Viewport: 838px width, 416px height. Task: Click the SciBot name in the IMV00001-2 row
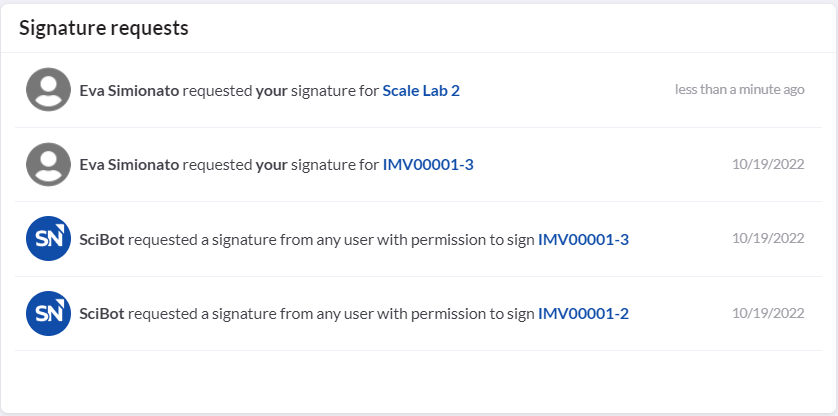[x=102, y=314]
